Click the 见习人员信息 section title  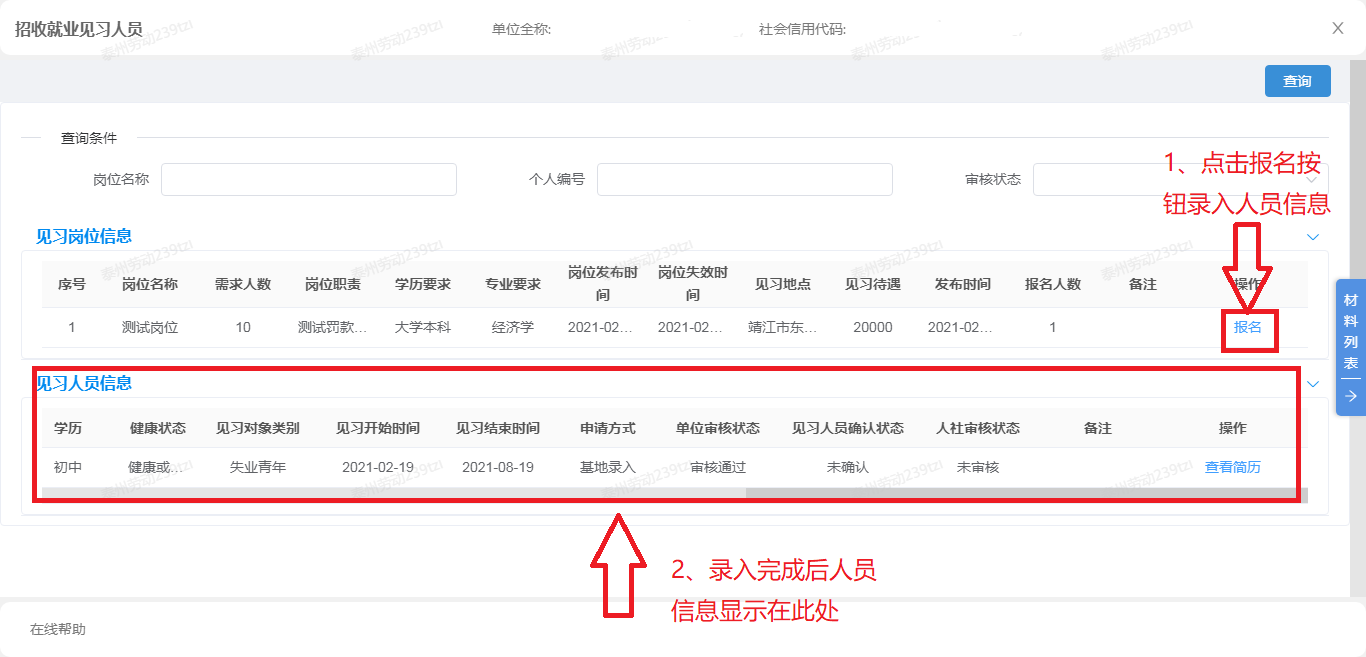84,384
